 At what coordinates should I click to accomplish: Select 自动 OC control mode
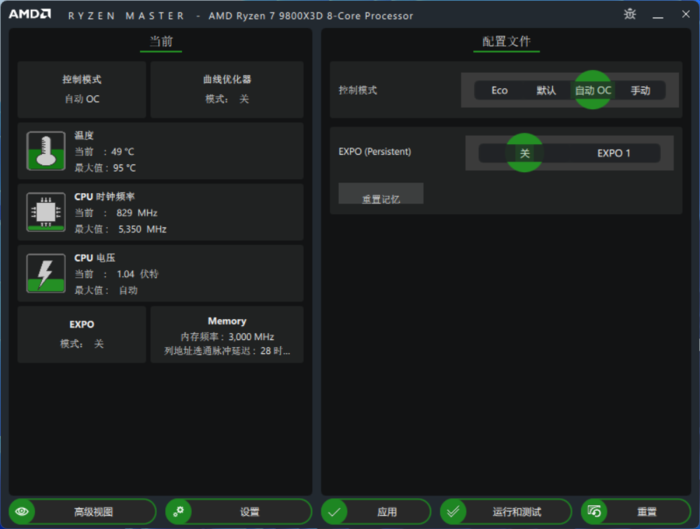click(593, 90)
